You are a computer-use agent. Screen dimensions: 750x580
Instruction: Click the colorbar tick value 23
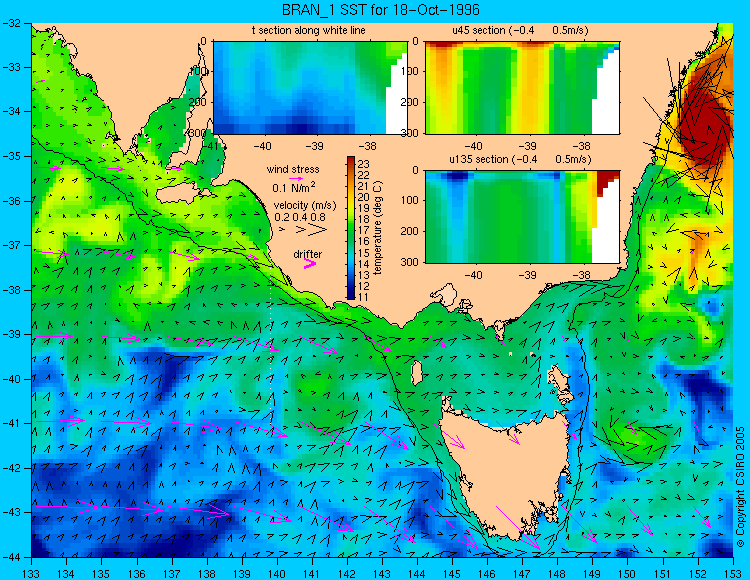coord(364,165)
